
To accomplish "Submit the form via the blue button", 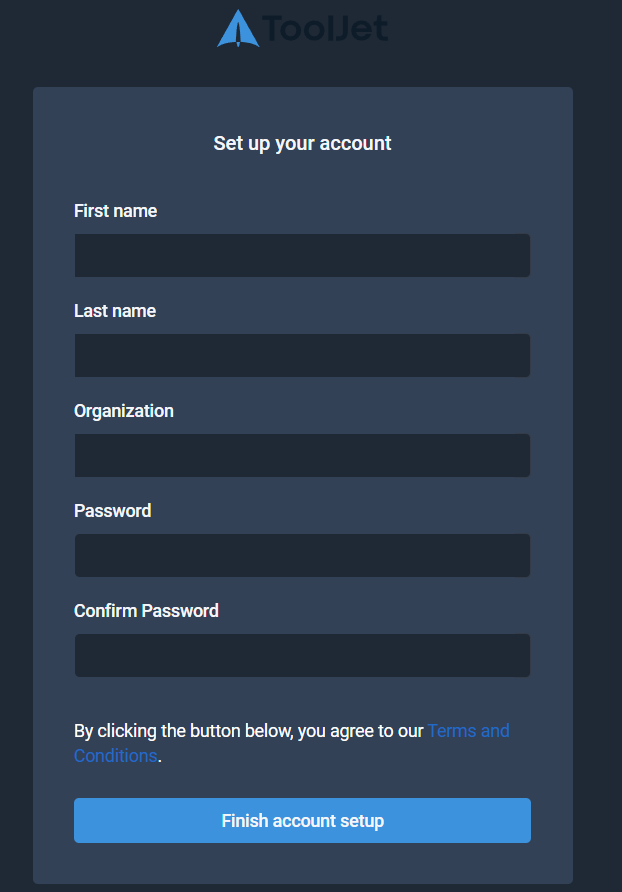I will (302, 820).
